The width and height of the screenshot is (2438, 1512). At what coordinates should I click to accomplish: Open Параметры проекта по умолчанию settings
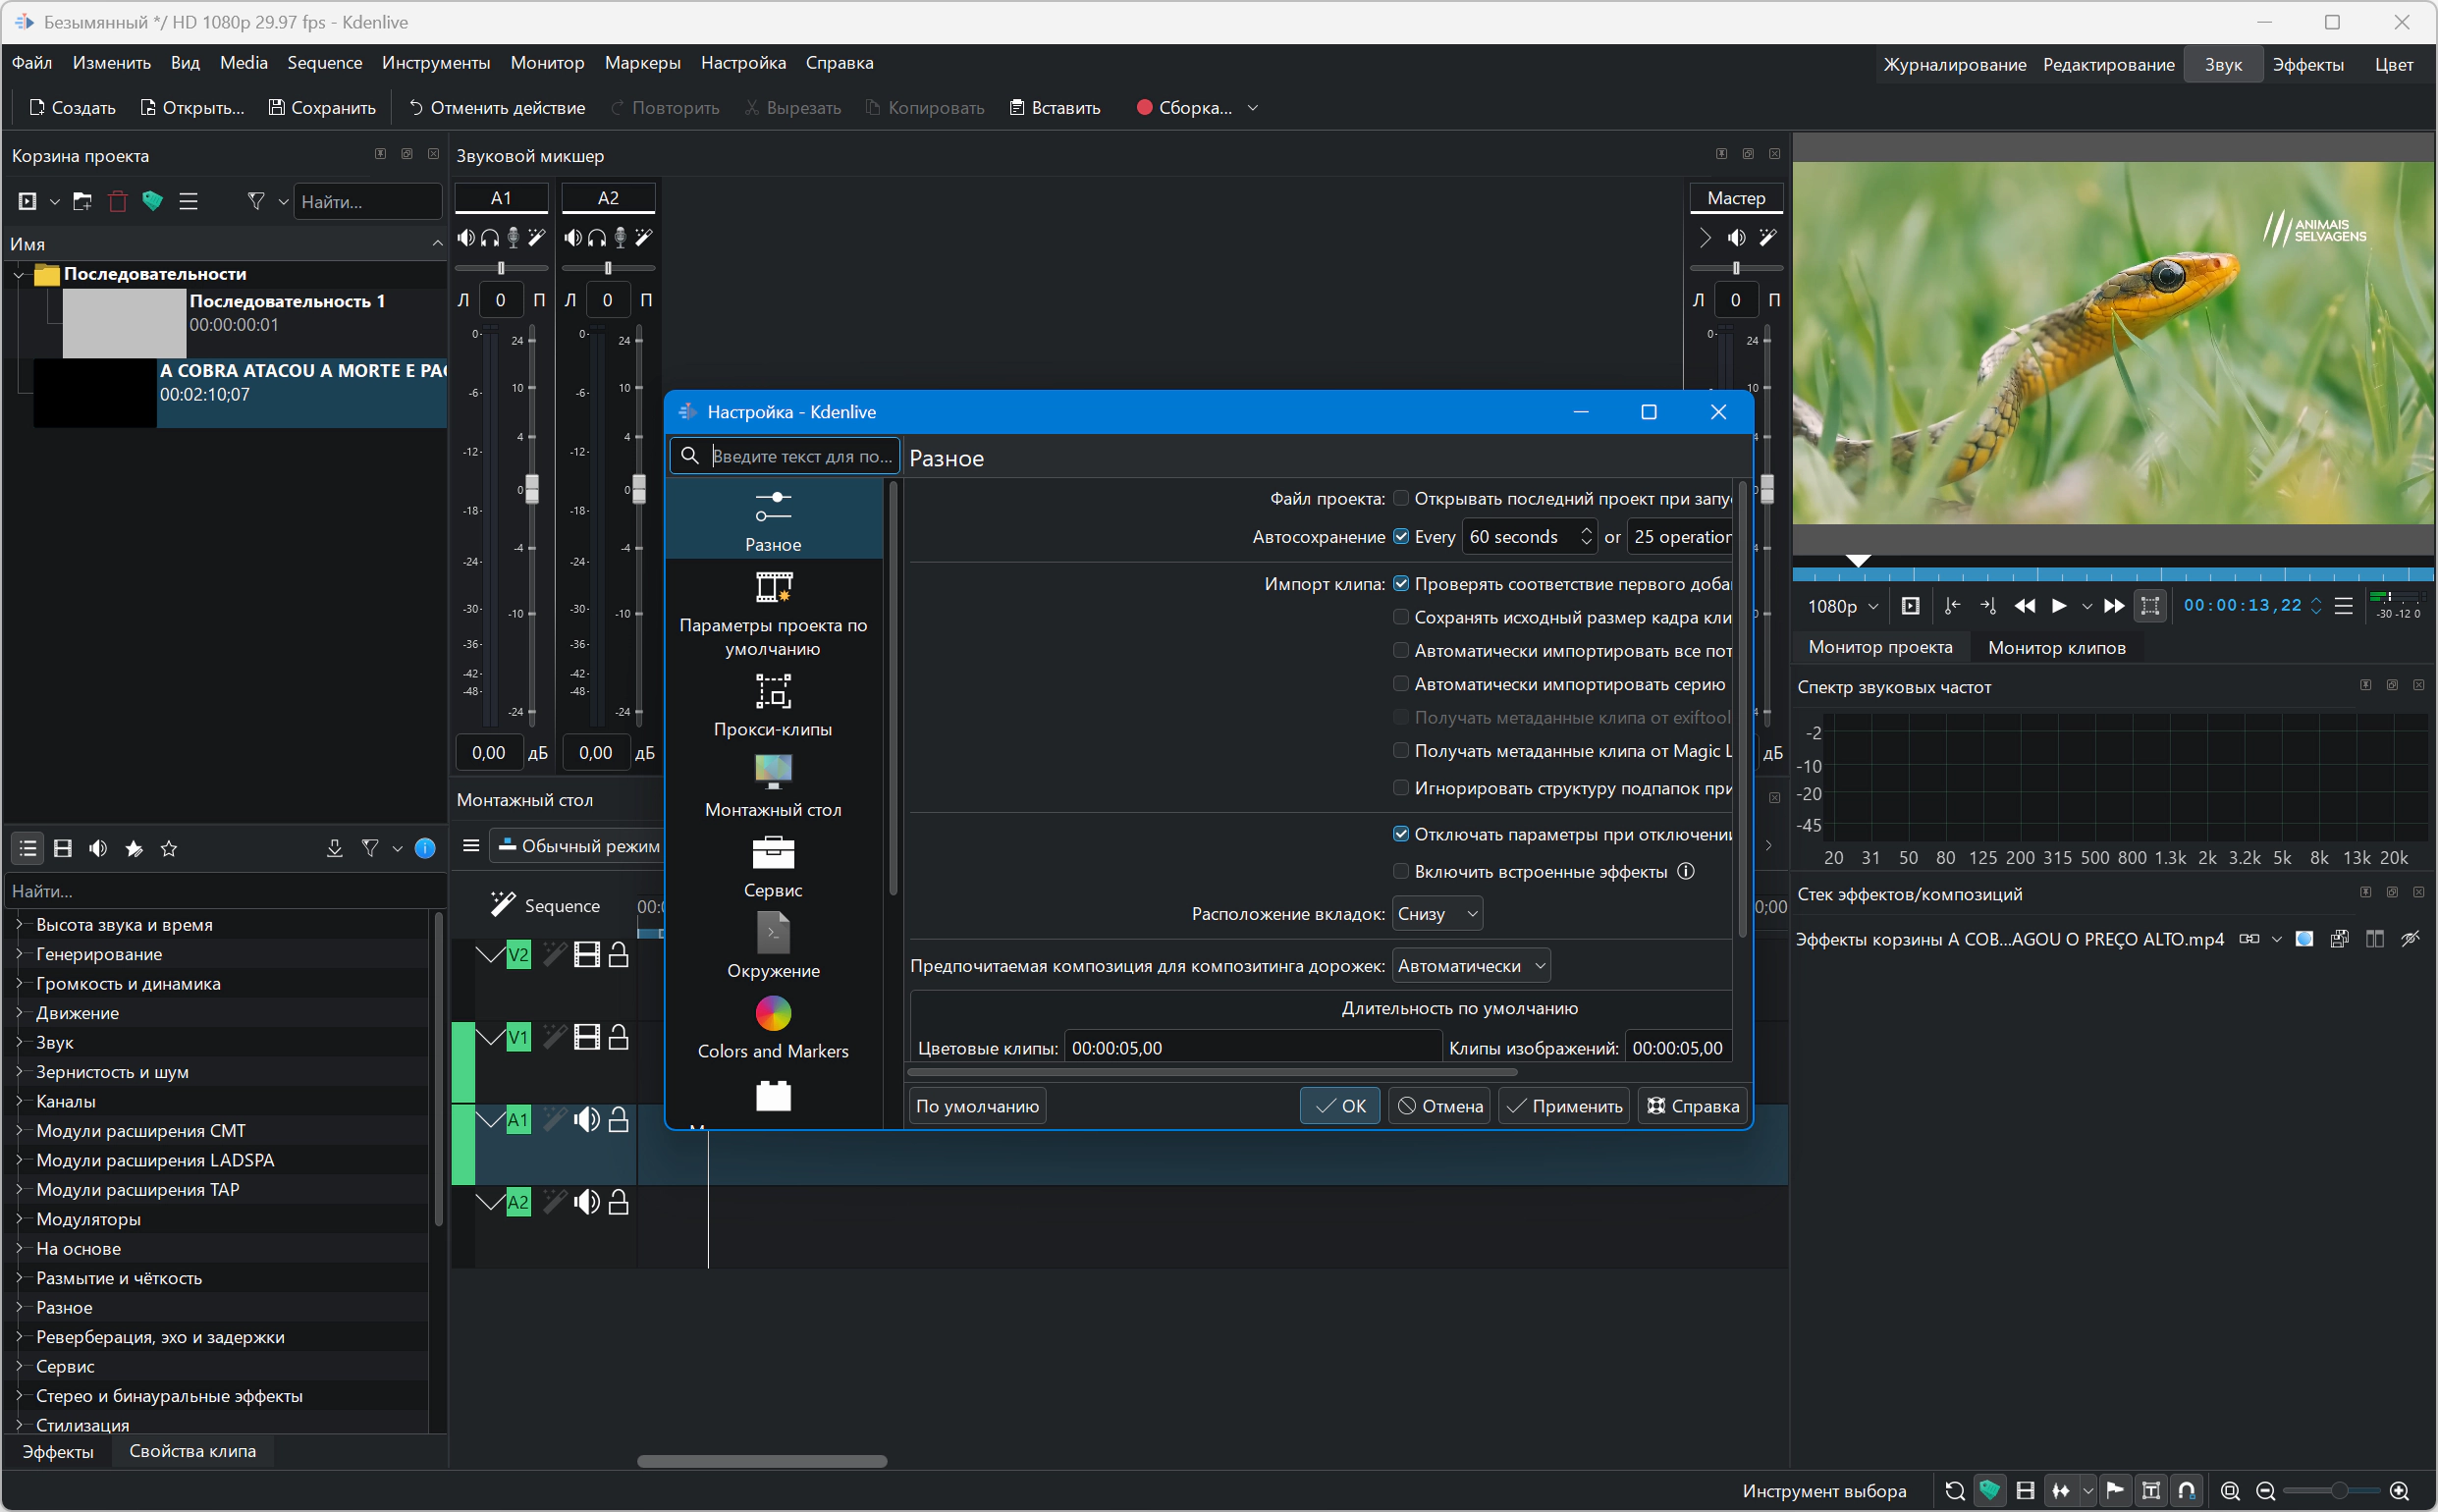coord(773,614)
